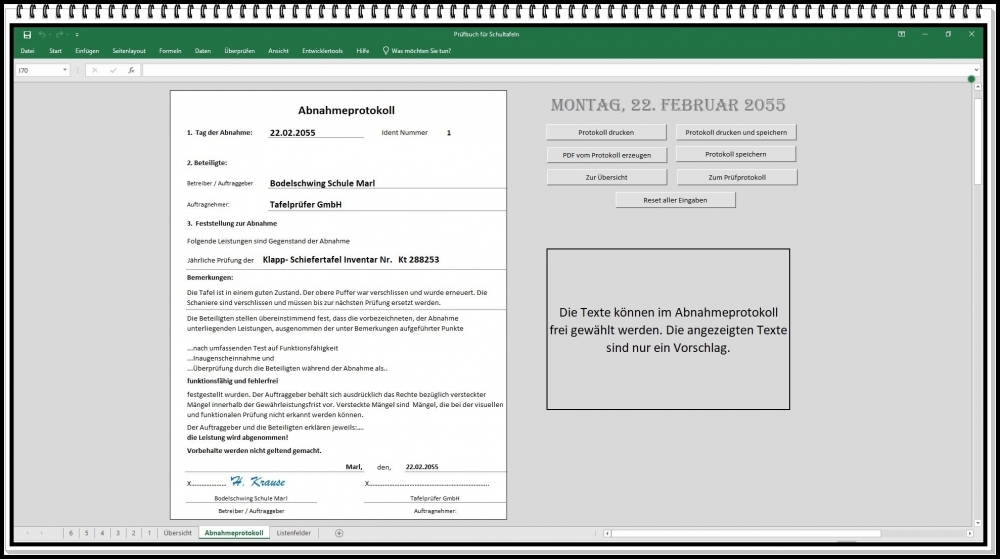
Task: Switch to the Listenfelder sheet tab
Action: 294,533
